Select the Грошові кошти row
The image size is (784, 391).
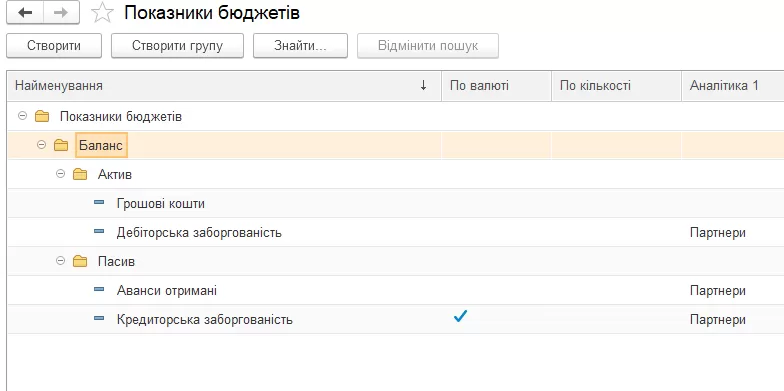[396, 204]
